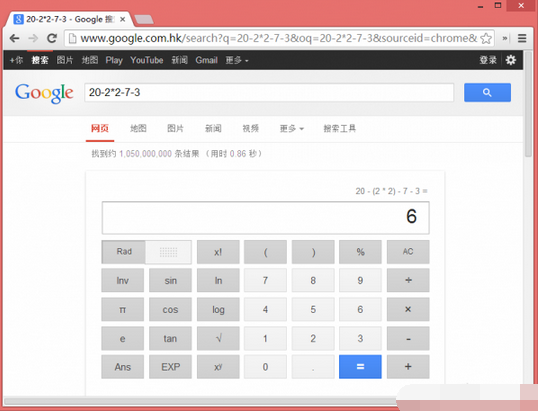Switch to the 视频 results tab
This screenshot has height=411, width=538.
250,129
